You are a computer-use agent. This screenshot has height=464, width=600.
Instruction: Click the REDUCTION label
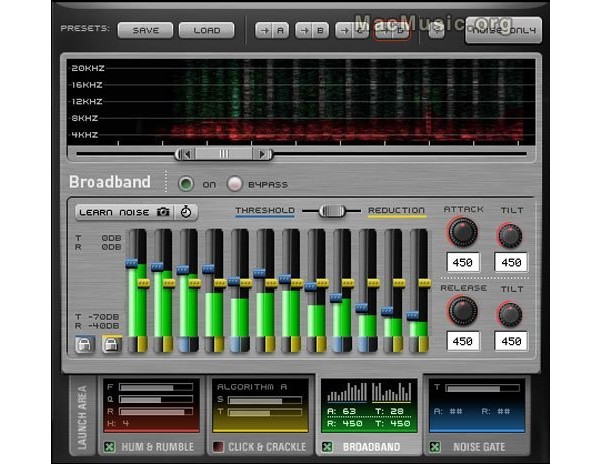pyautogui.click(x=396, y=210)
